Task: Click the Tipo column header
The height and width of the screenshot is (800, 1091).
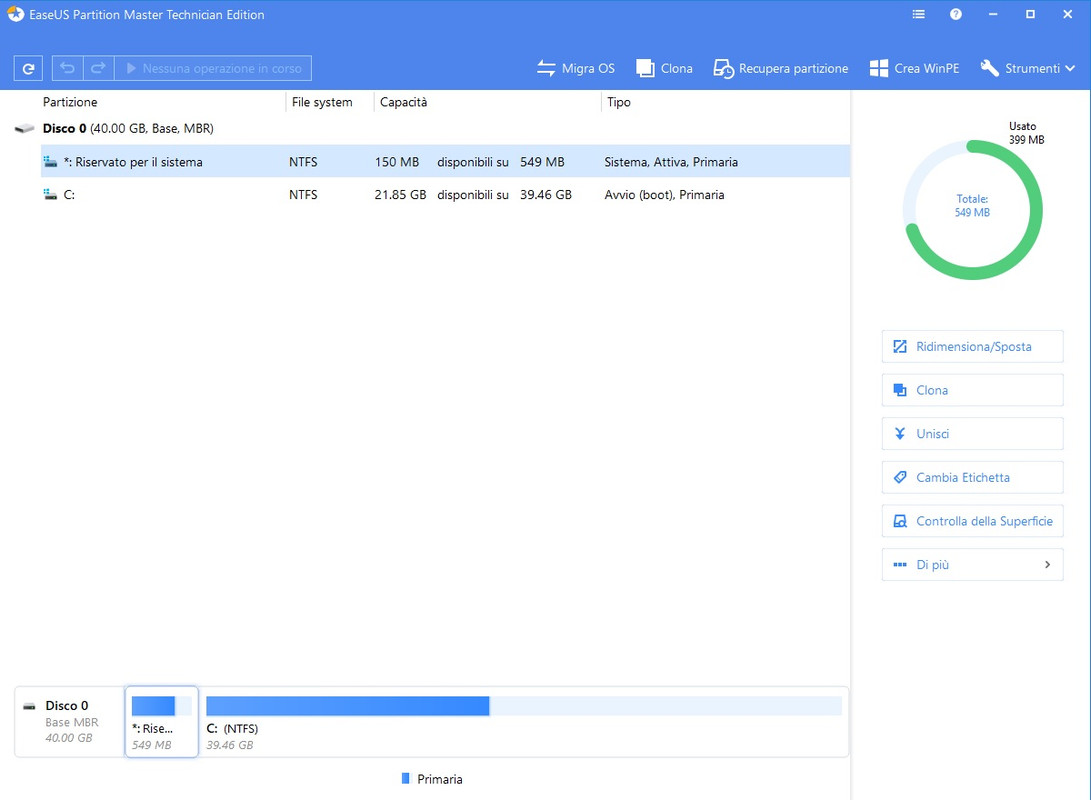Action: tap(619, 102)
